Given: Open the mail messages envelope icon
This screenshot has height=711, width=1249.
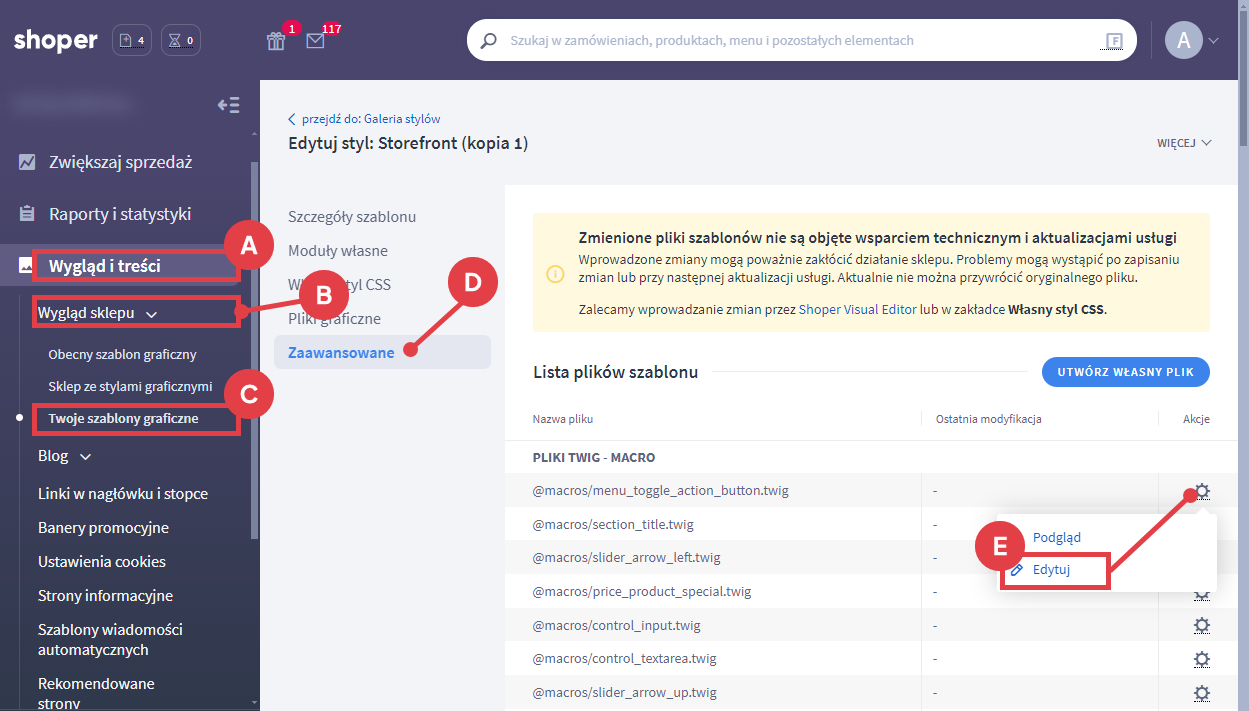Looking at the screenshot, I should tap(316, 41).
